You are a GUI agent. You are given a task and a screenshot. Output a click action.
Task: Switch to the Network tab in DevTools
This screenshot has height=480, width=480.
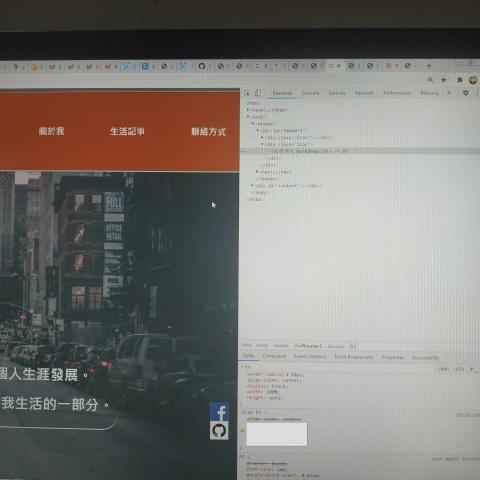pos(364,93)
